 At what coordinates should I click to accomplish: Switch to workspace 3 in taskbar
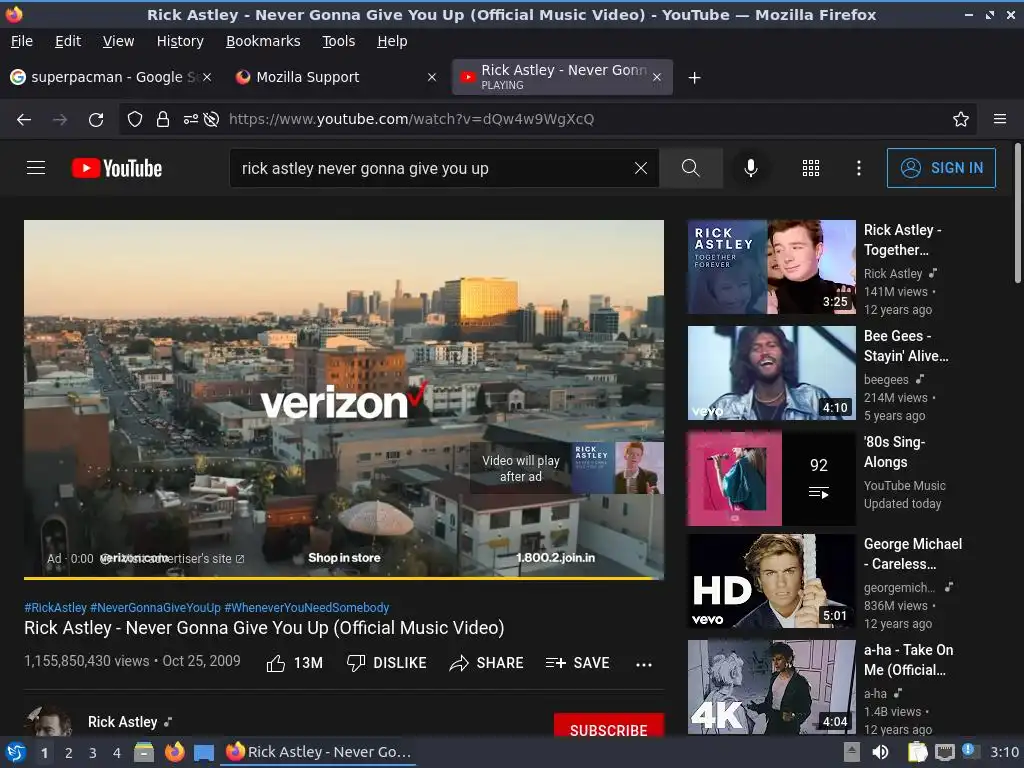pos(93,753)
